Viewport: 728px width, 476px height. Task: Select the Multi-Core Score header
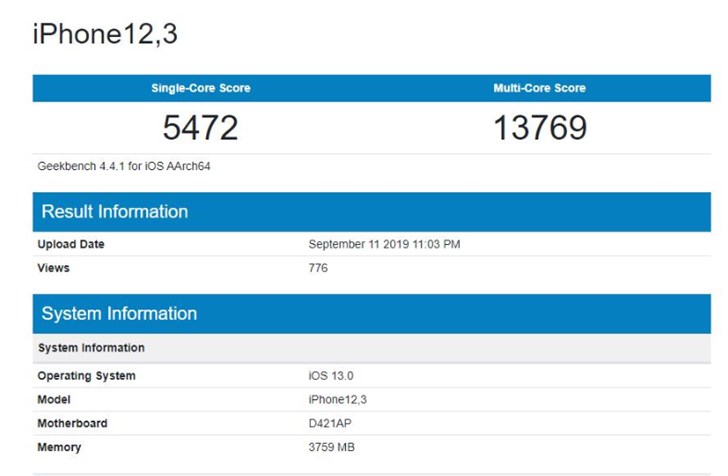[x=539, y=88]
